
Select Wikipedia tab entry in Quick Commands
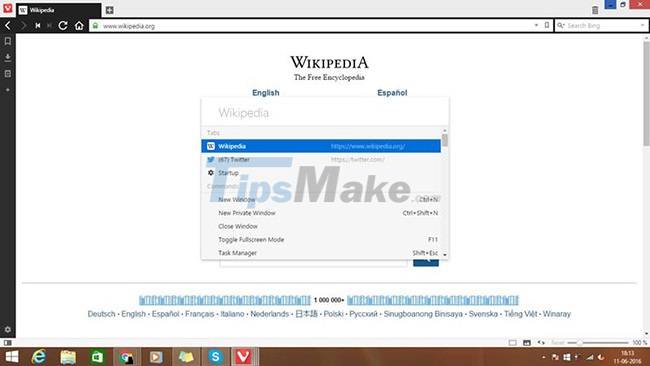[321, 146]
